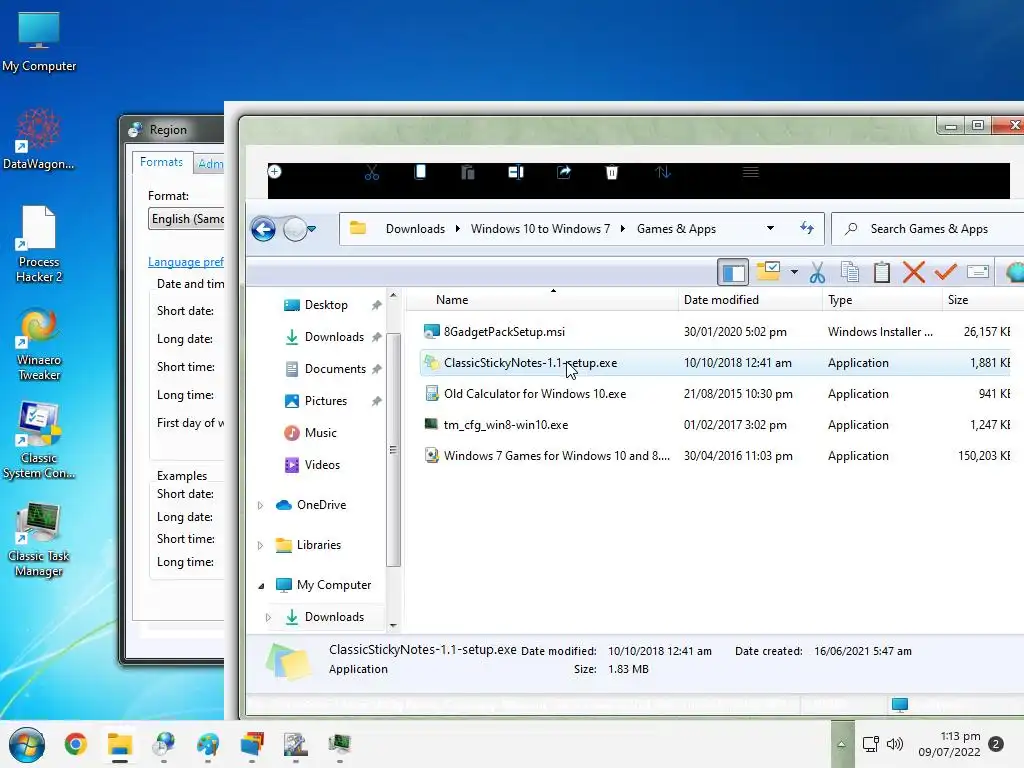Click the navigation pane scroll down arrow

(x=393, y=626)
